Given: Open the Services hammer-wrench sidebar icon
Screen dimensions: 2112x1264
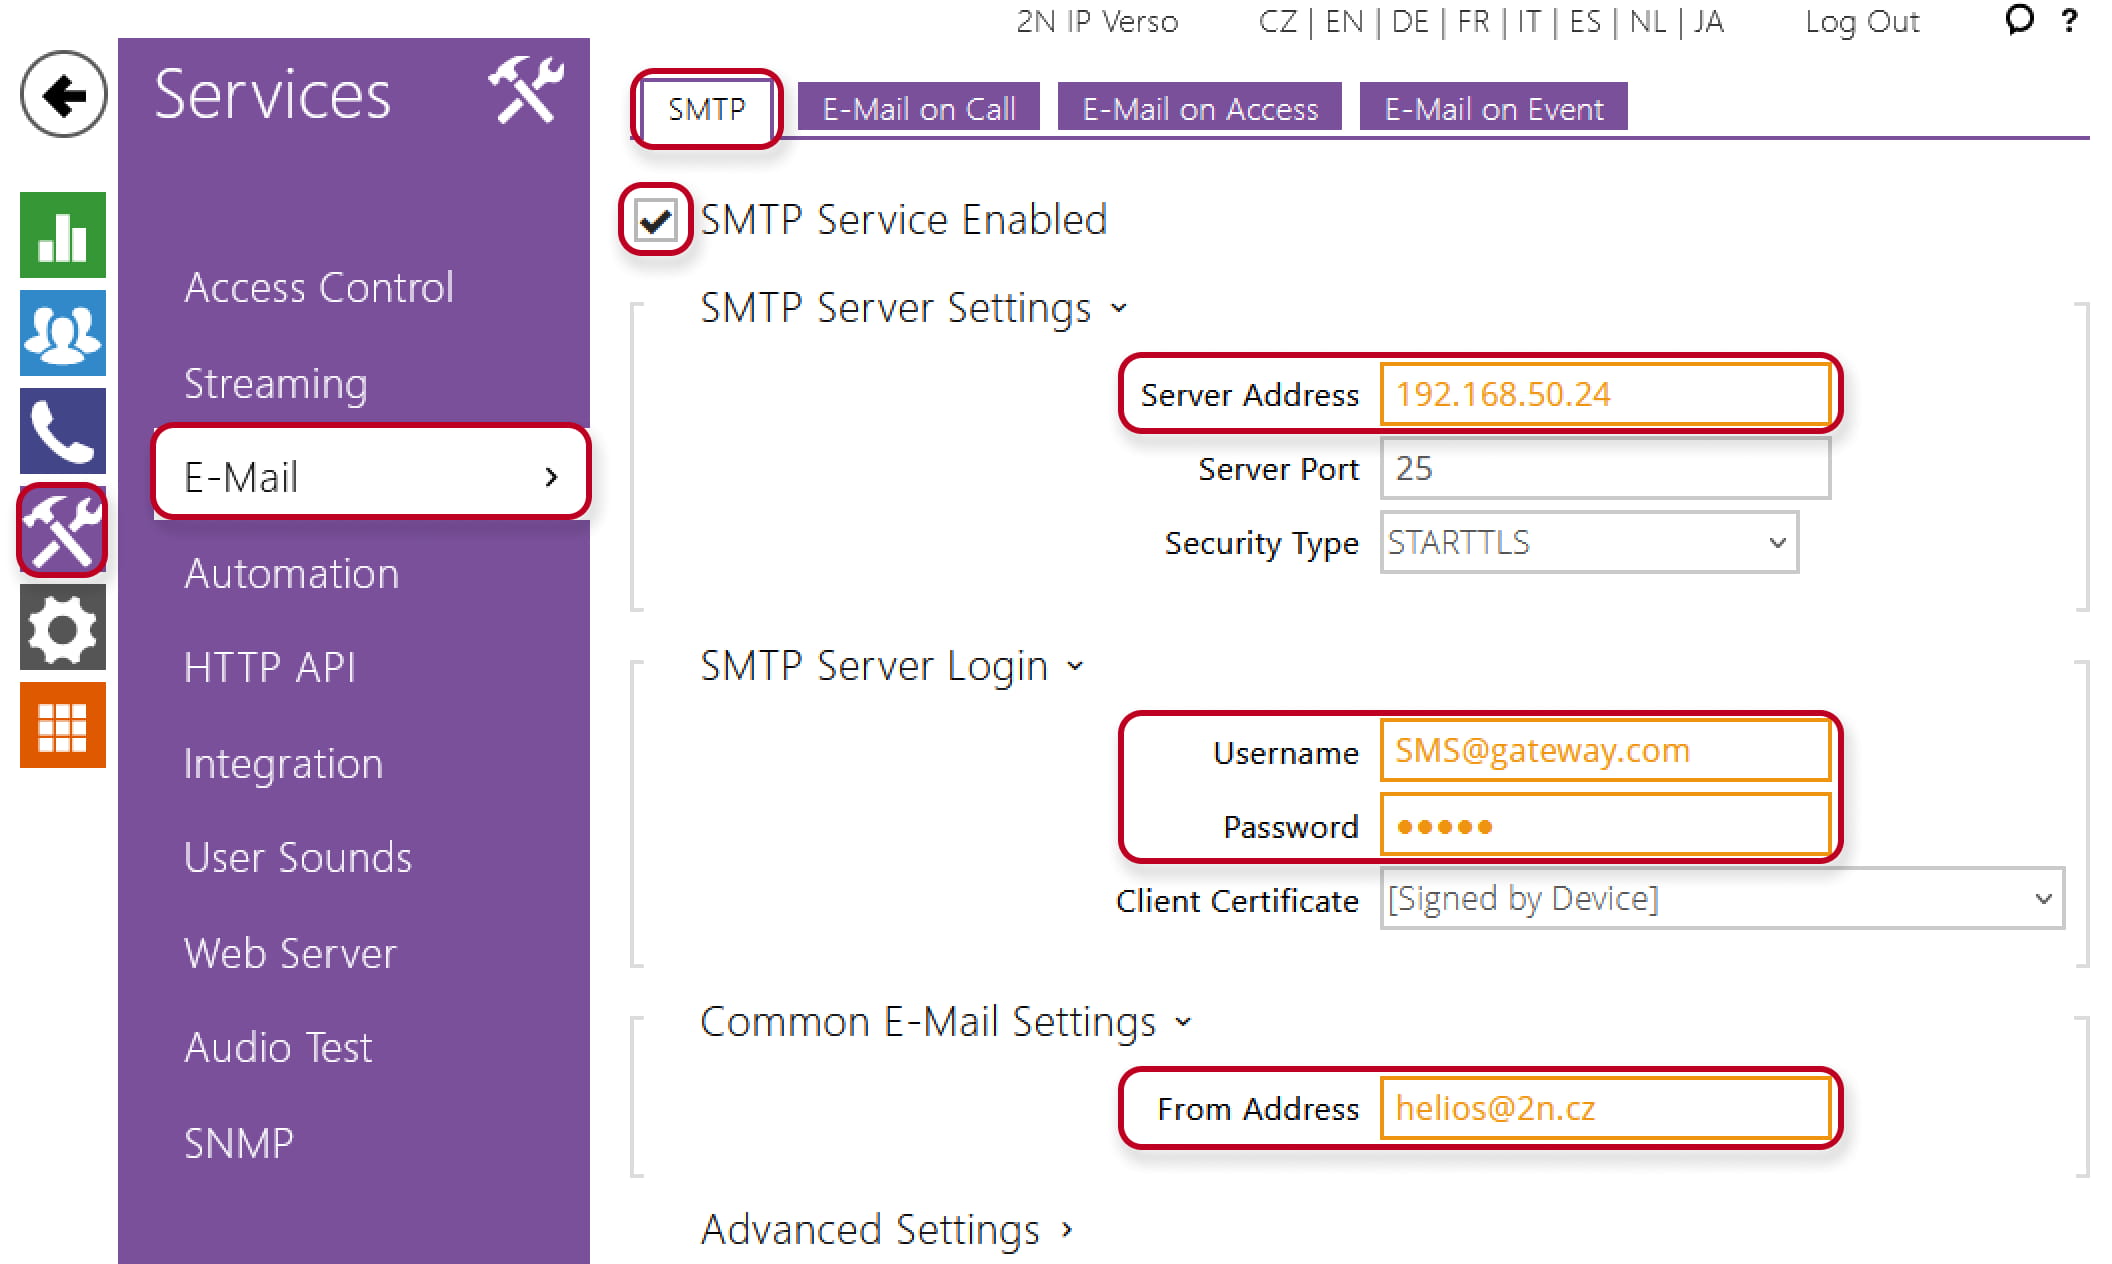Looking at the screenshot, I should [63, 530].
